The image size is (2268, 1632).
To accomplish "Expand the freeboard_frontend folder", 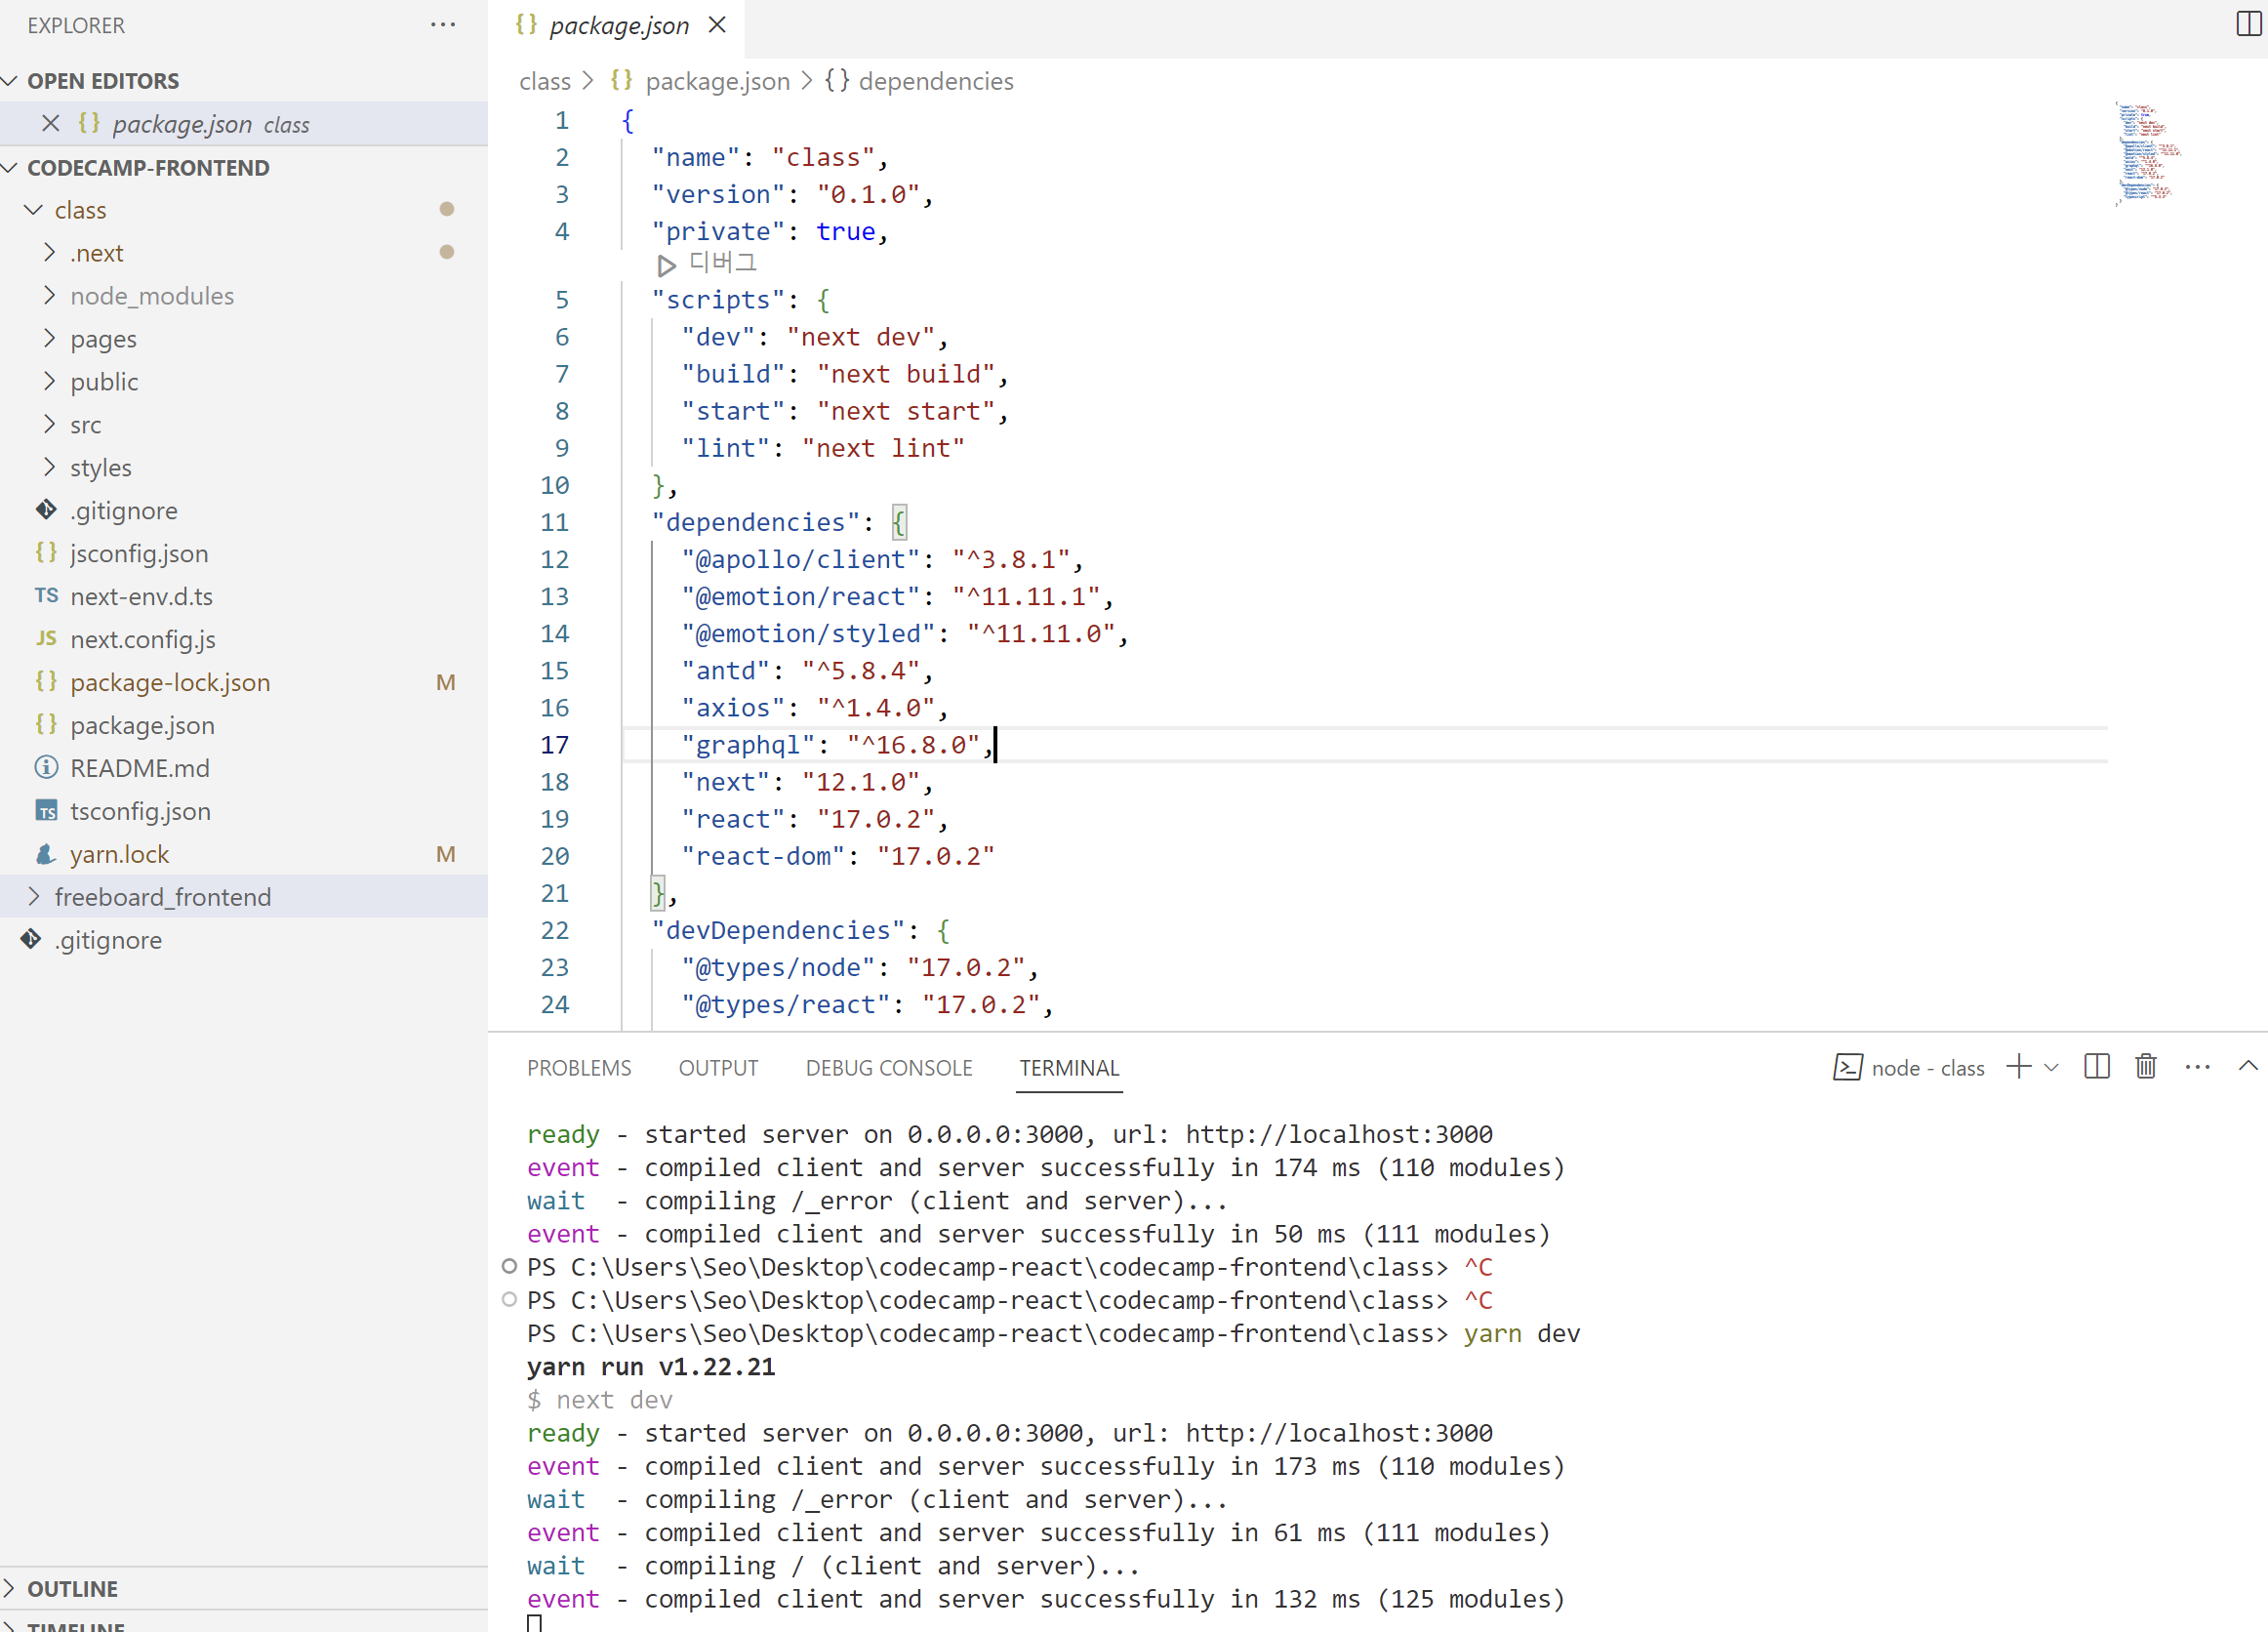I will coord(33,896).
